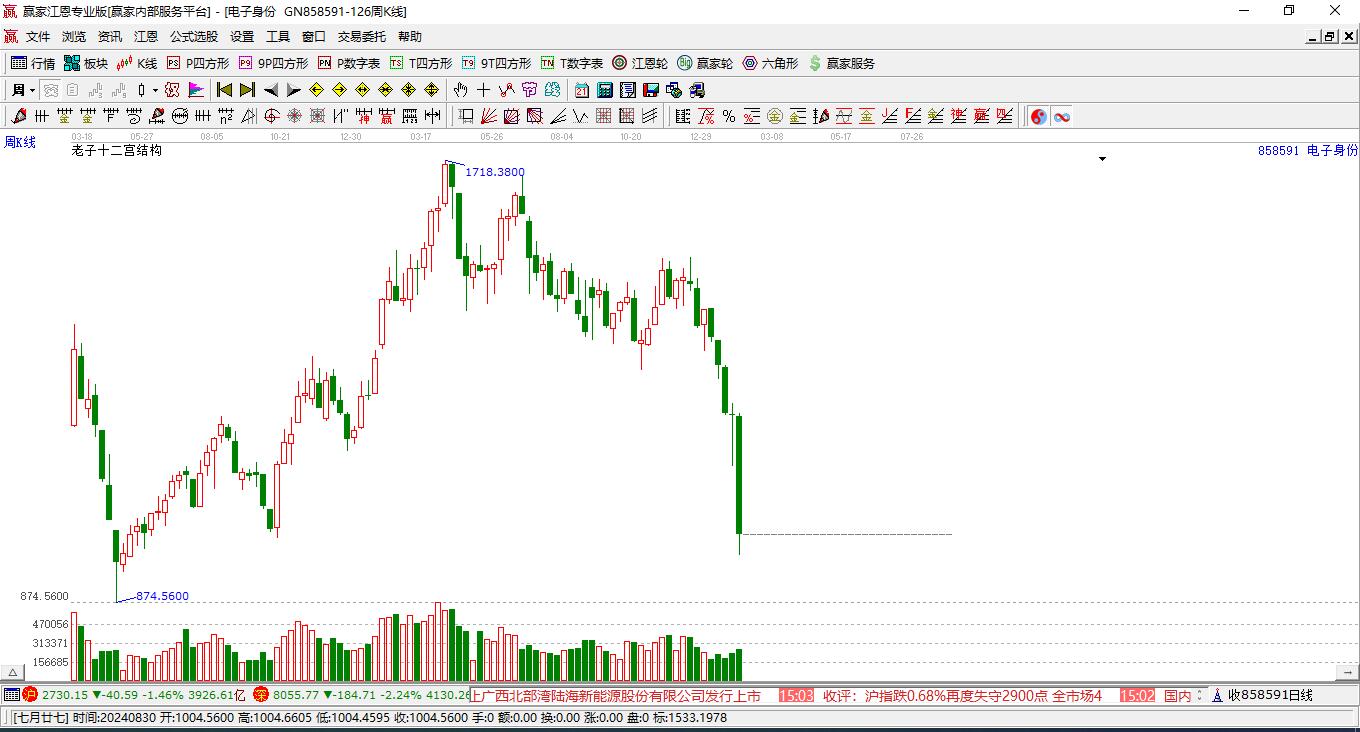Viewport: 1360px width, 732px height.
Task: Open the calculator icon
Action: (604, 90)
